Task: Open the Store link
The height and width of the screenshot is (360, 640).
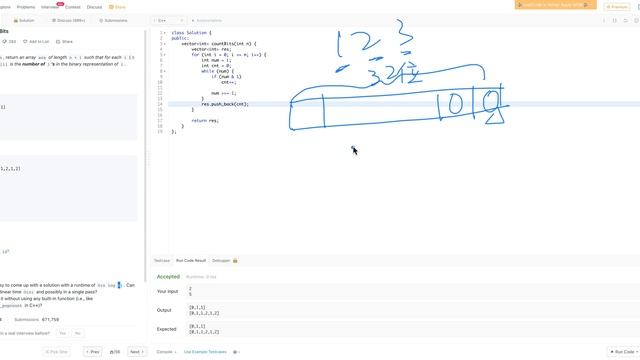Action: coord(118,7)
